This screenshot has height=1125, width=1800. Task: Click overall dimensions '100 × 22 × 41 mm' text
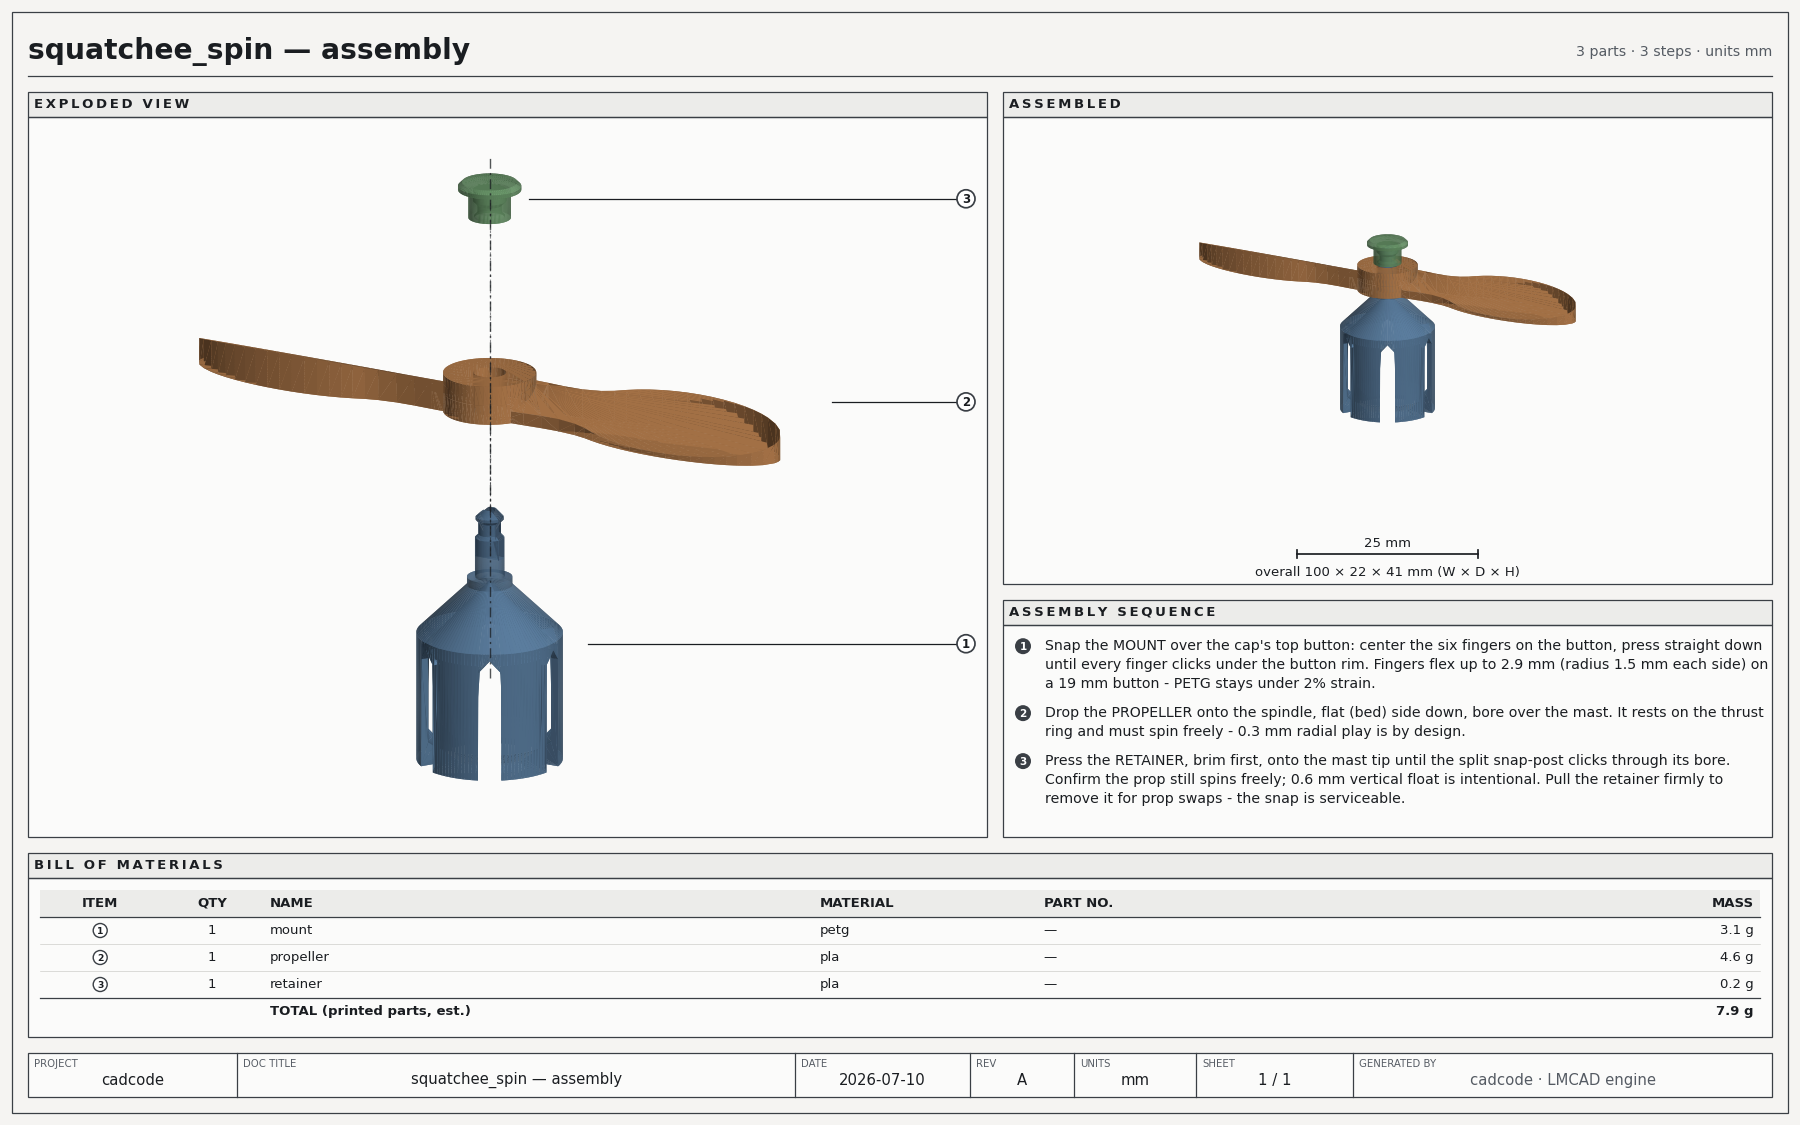[1387, 572]
